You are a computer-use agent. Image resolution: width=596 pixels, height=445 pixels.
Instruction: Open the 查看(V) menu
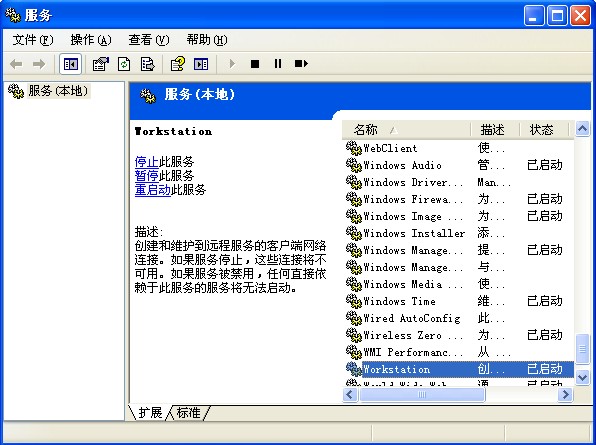149,40
